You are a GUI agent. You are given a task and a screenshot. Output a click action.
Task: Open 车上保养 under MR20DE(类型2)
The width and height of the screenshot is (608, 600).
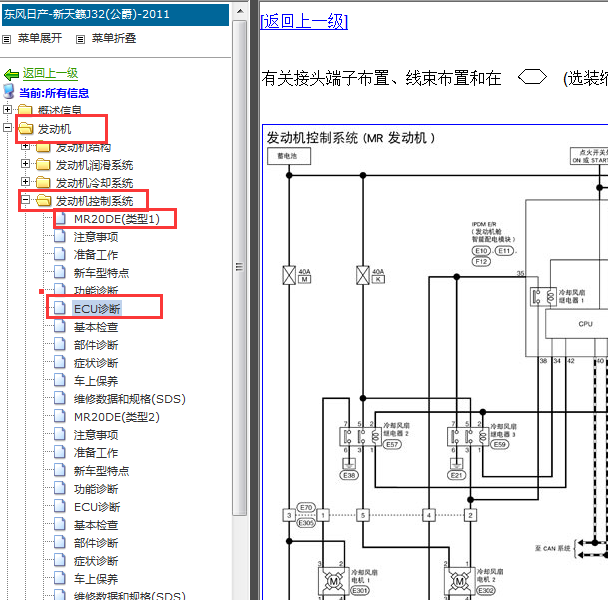pos(96,579)
